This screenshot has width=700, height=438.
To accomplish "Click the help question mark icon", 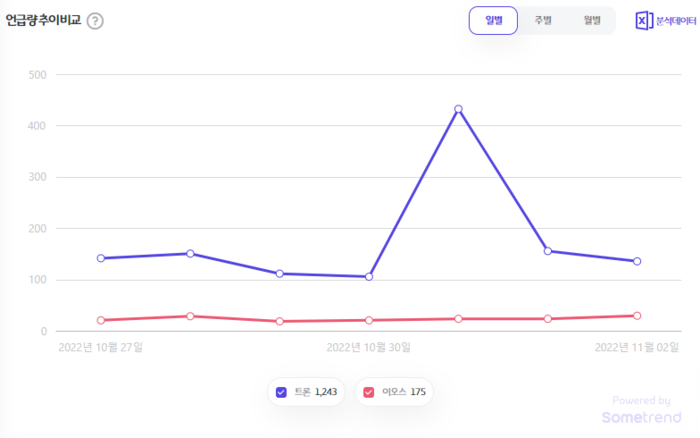I will pyautogui.click(x=95, y=21).
